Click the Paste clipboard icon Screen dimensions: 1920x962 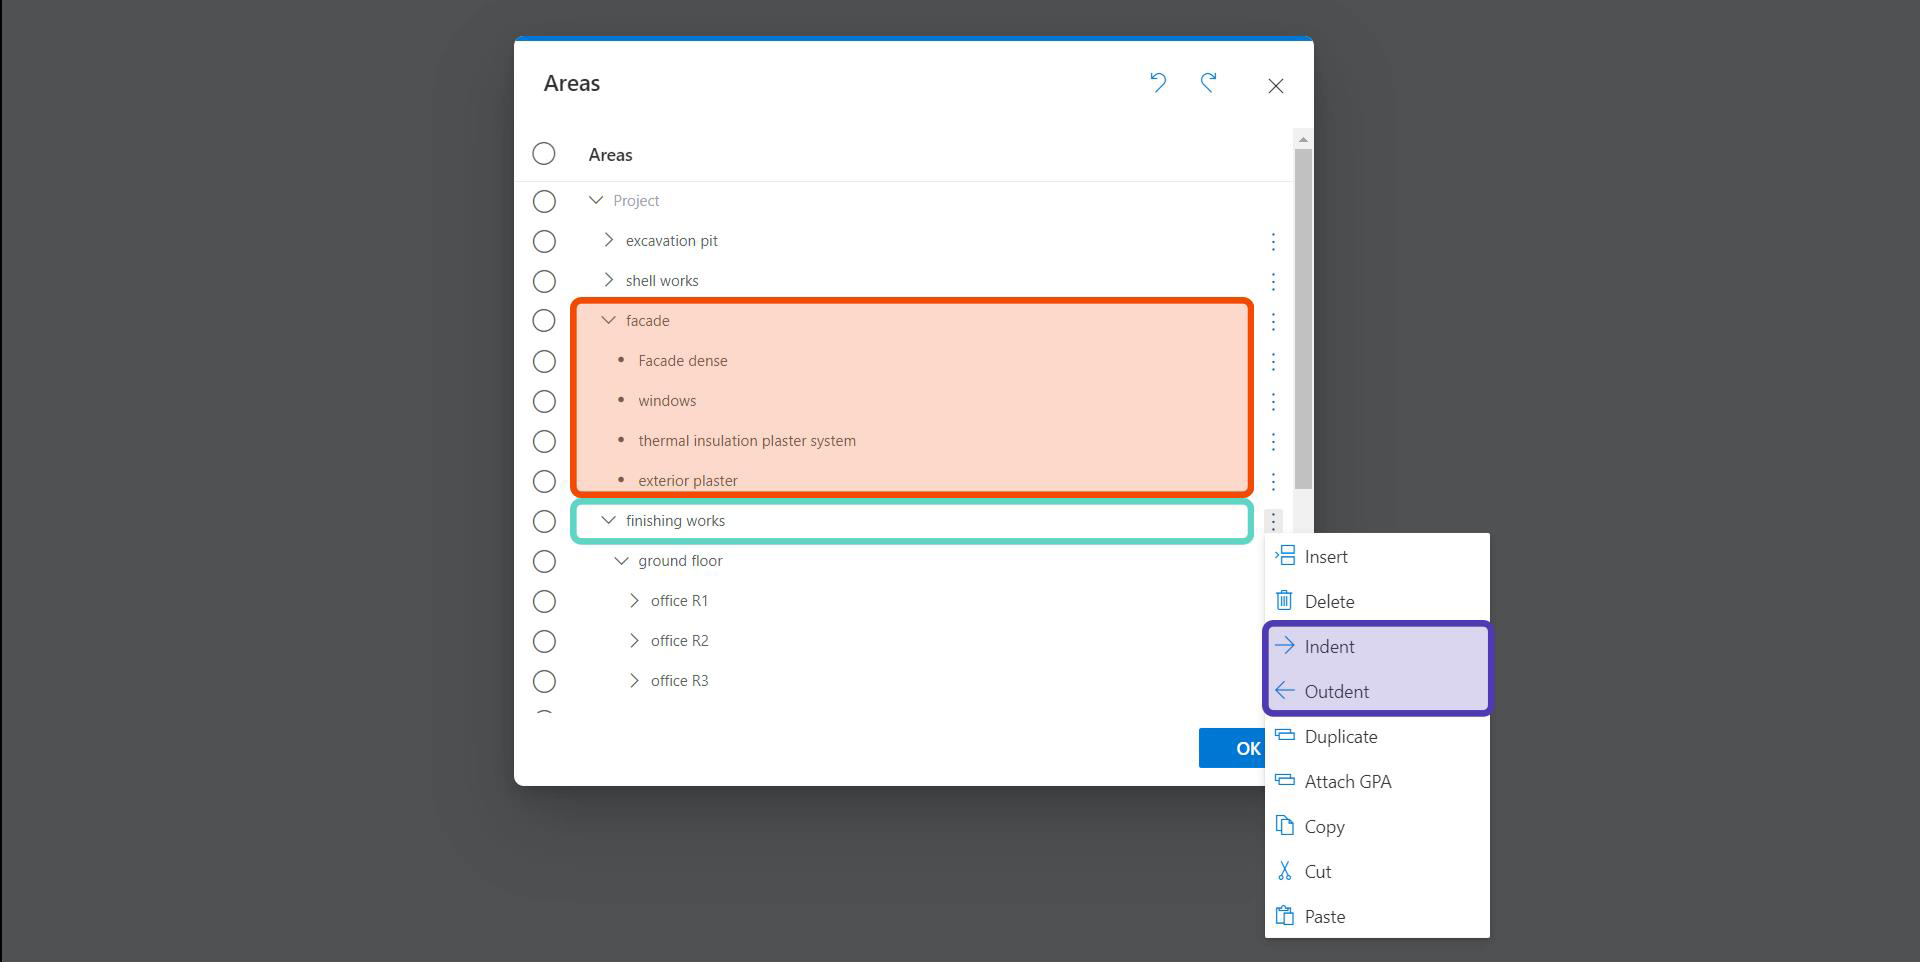click(1285, 916)
